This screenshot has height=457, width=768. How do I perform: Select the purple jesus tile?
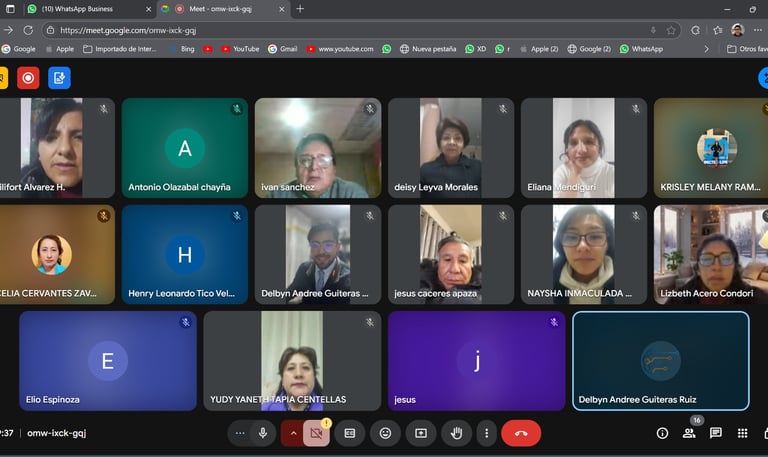(477, 361)
